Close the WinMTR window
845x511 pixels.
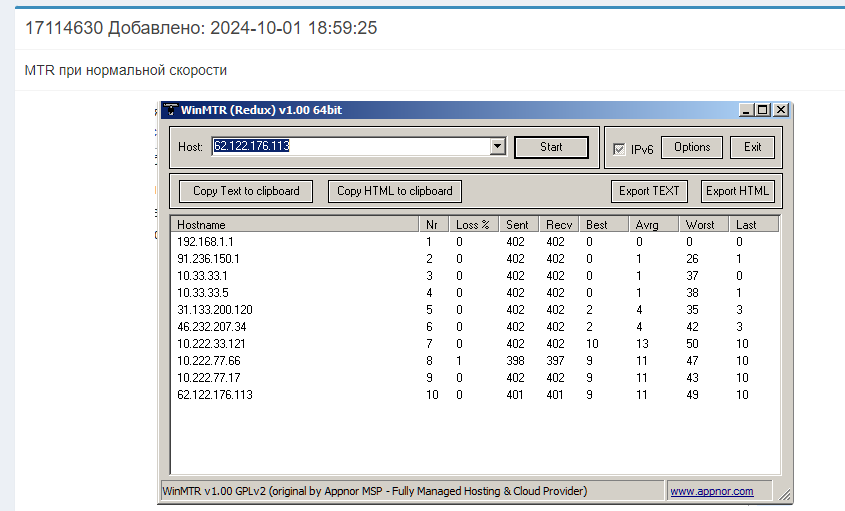point(780,110)
